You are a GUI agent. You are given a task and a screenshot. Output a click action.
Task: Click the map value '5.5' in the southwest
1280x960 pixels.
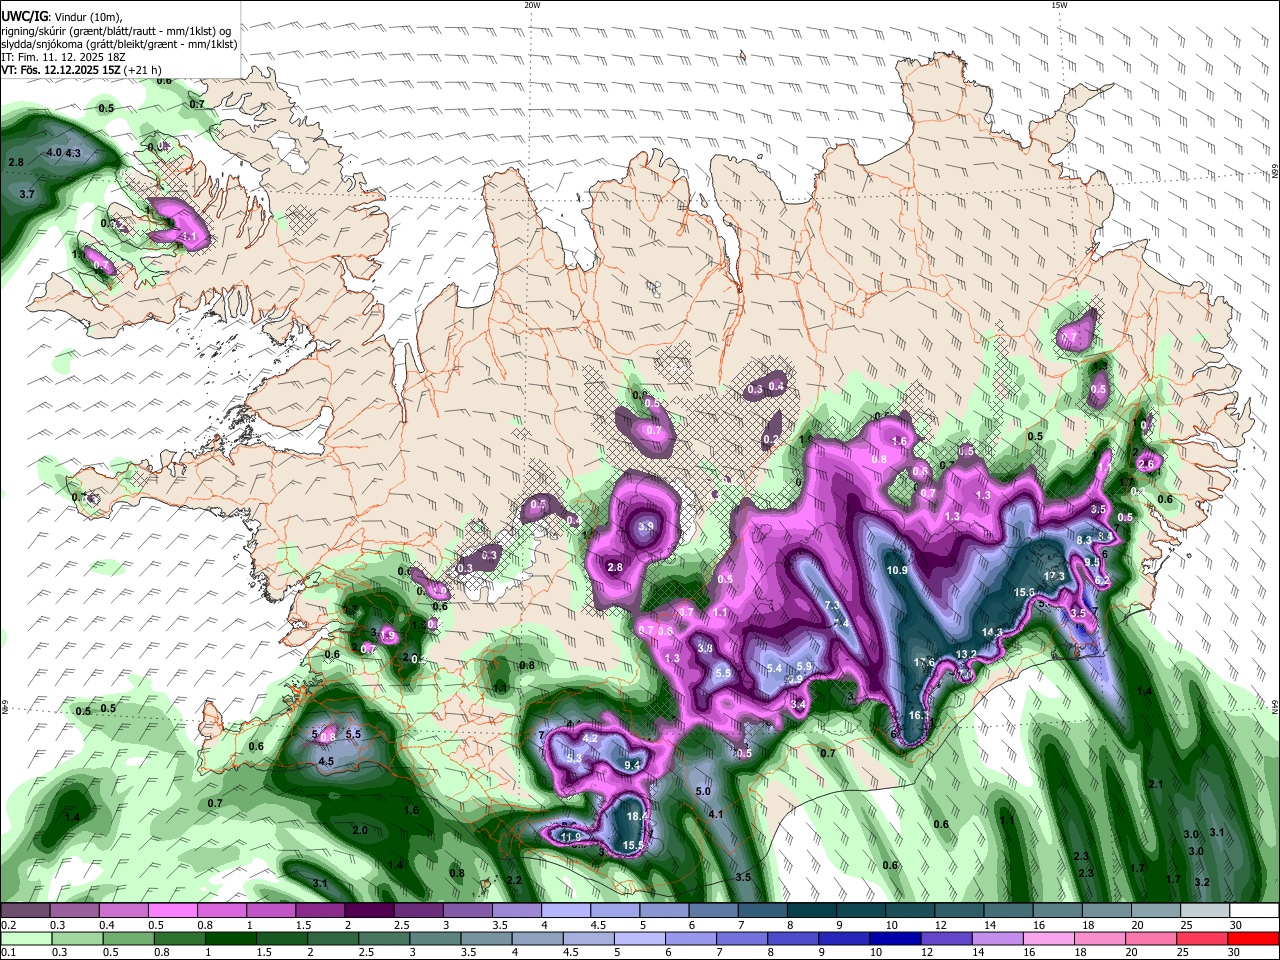(353, 734)
